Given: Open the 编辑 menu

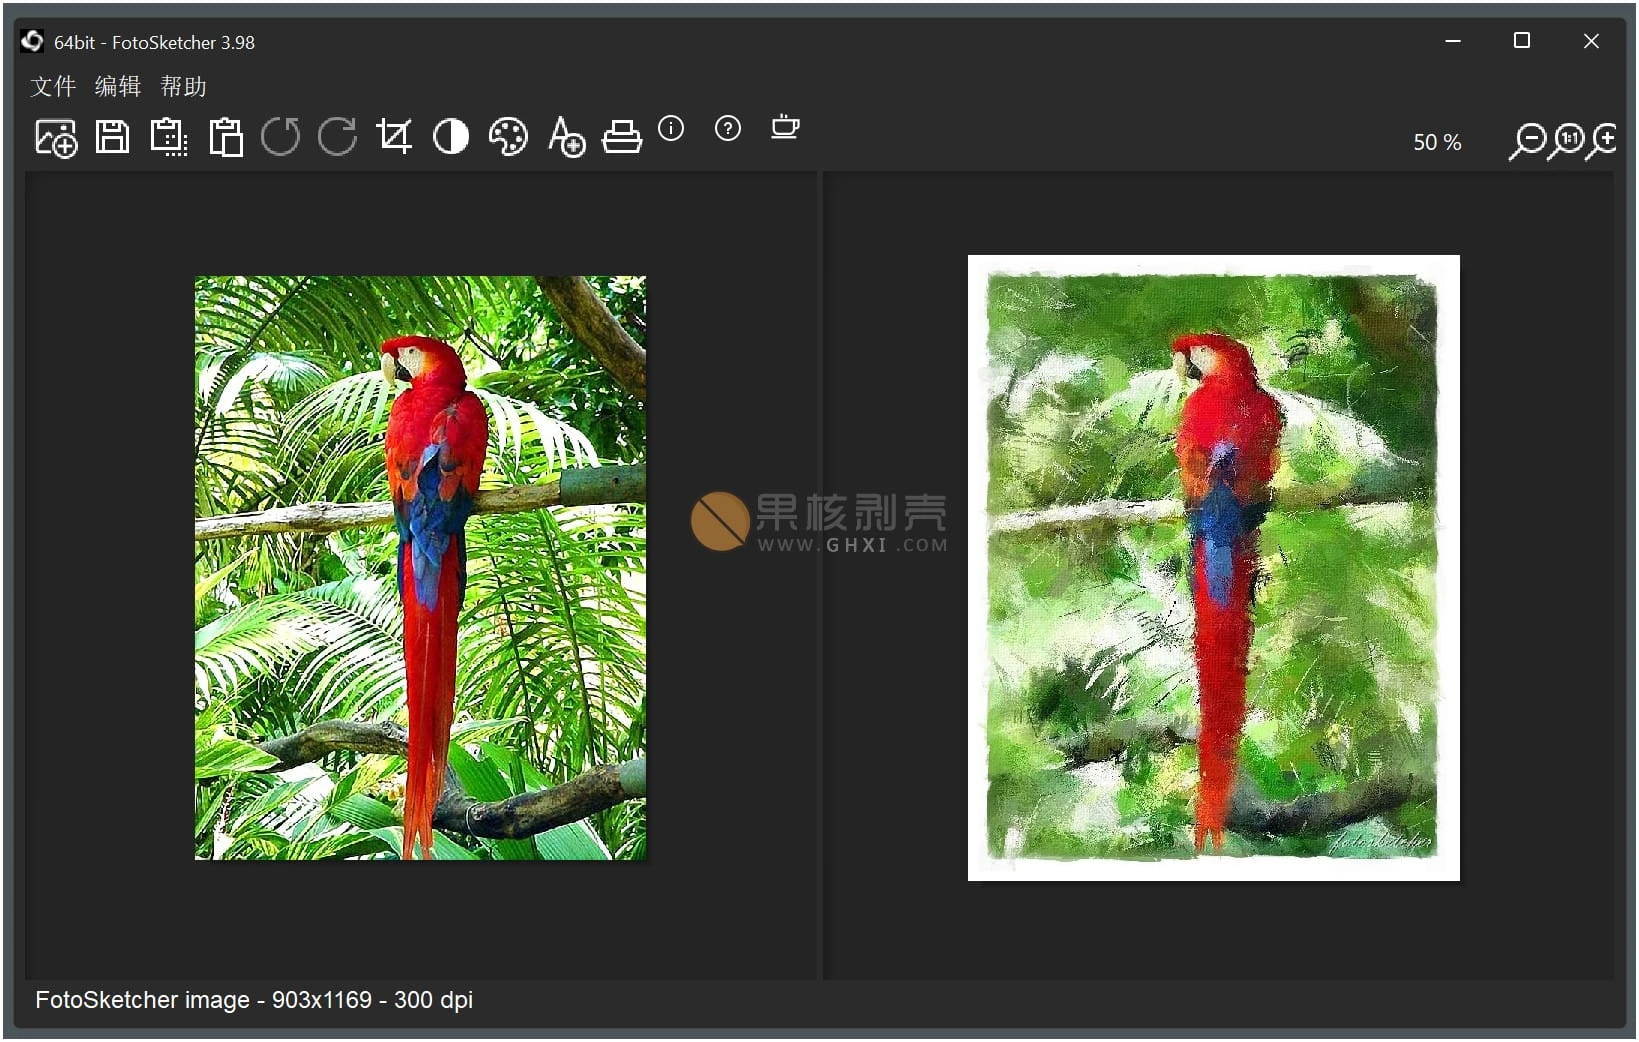Looking at the screenshot, I should pyautogui.click(x=118, y=86).
